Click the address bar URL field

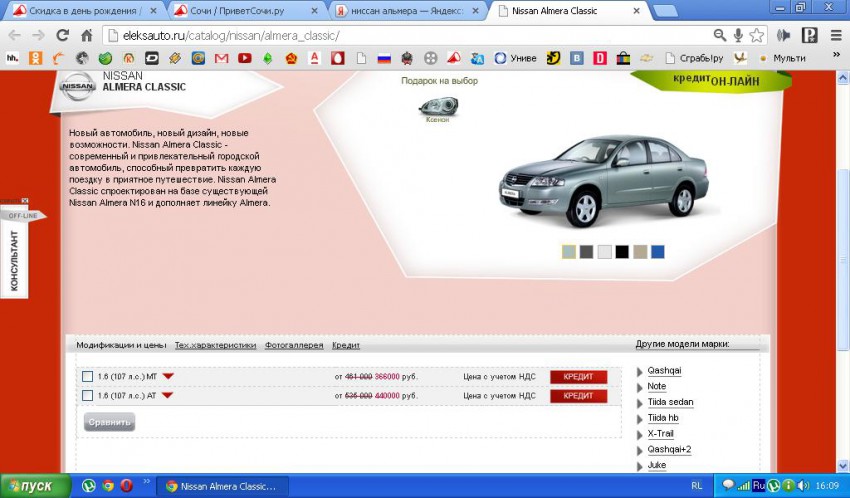coord(400,35)
